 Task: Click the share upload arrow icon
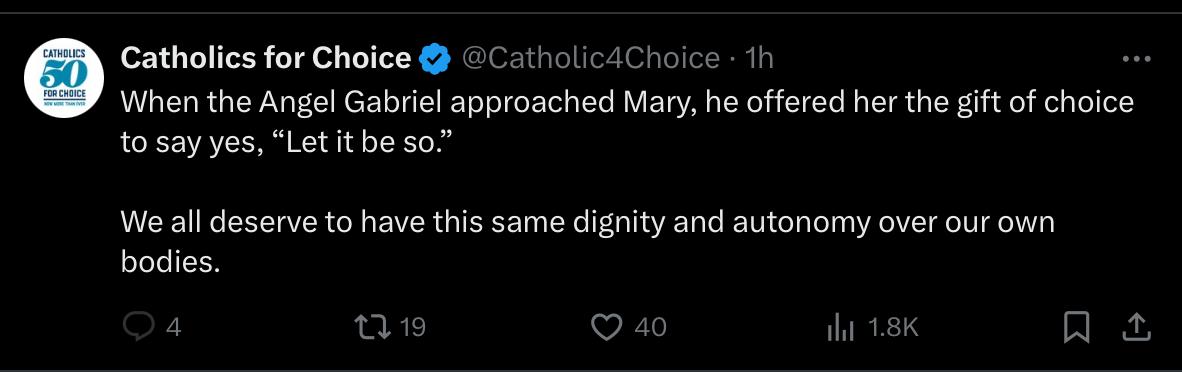coord(1137,327)
